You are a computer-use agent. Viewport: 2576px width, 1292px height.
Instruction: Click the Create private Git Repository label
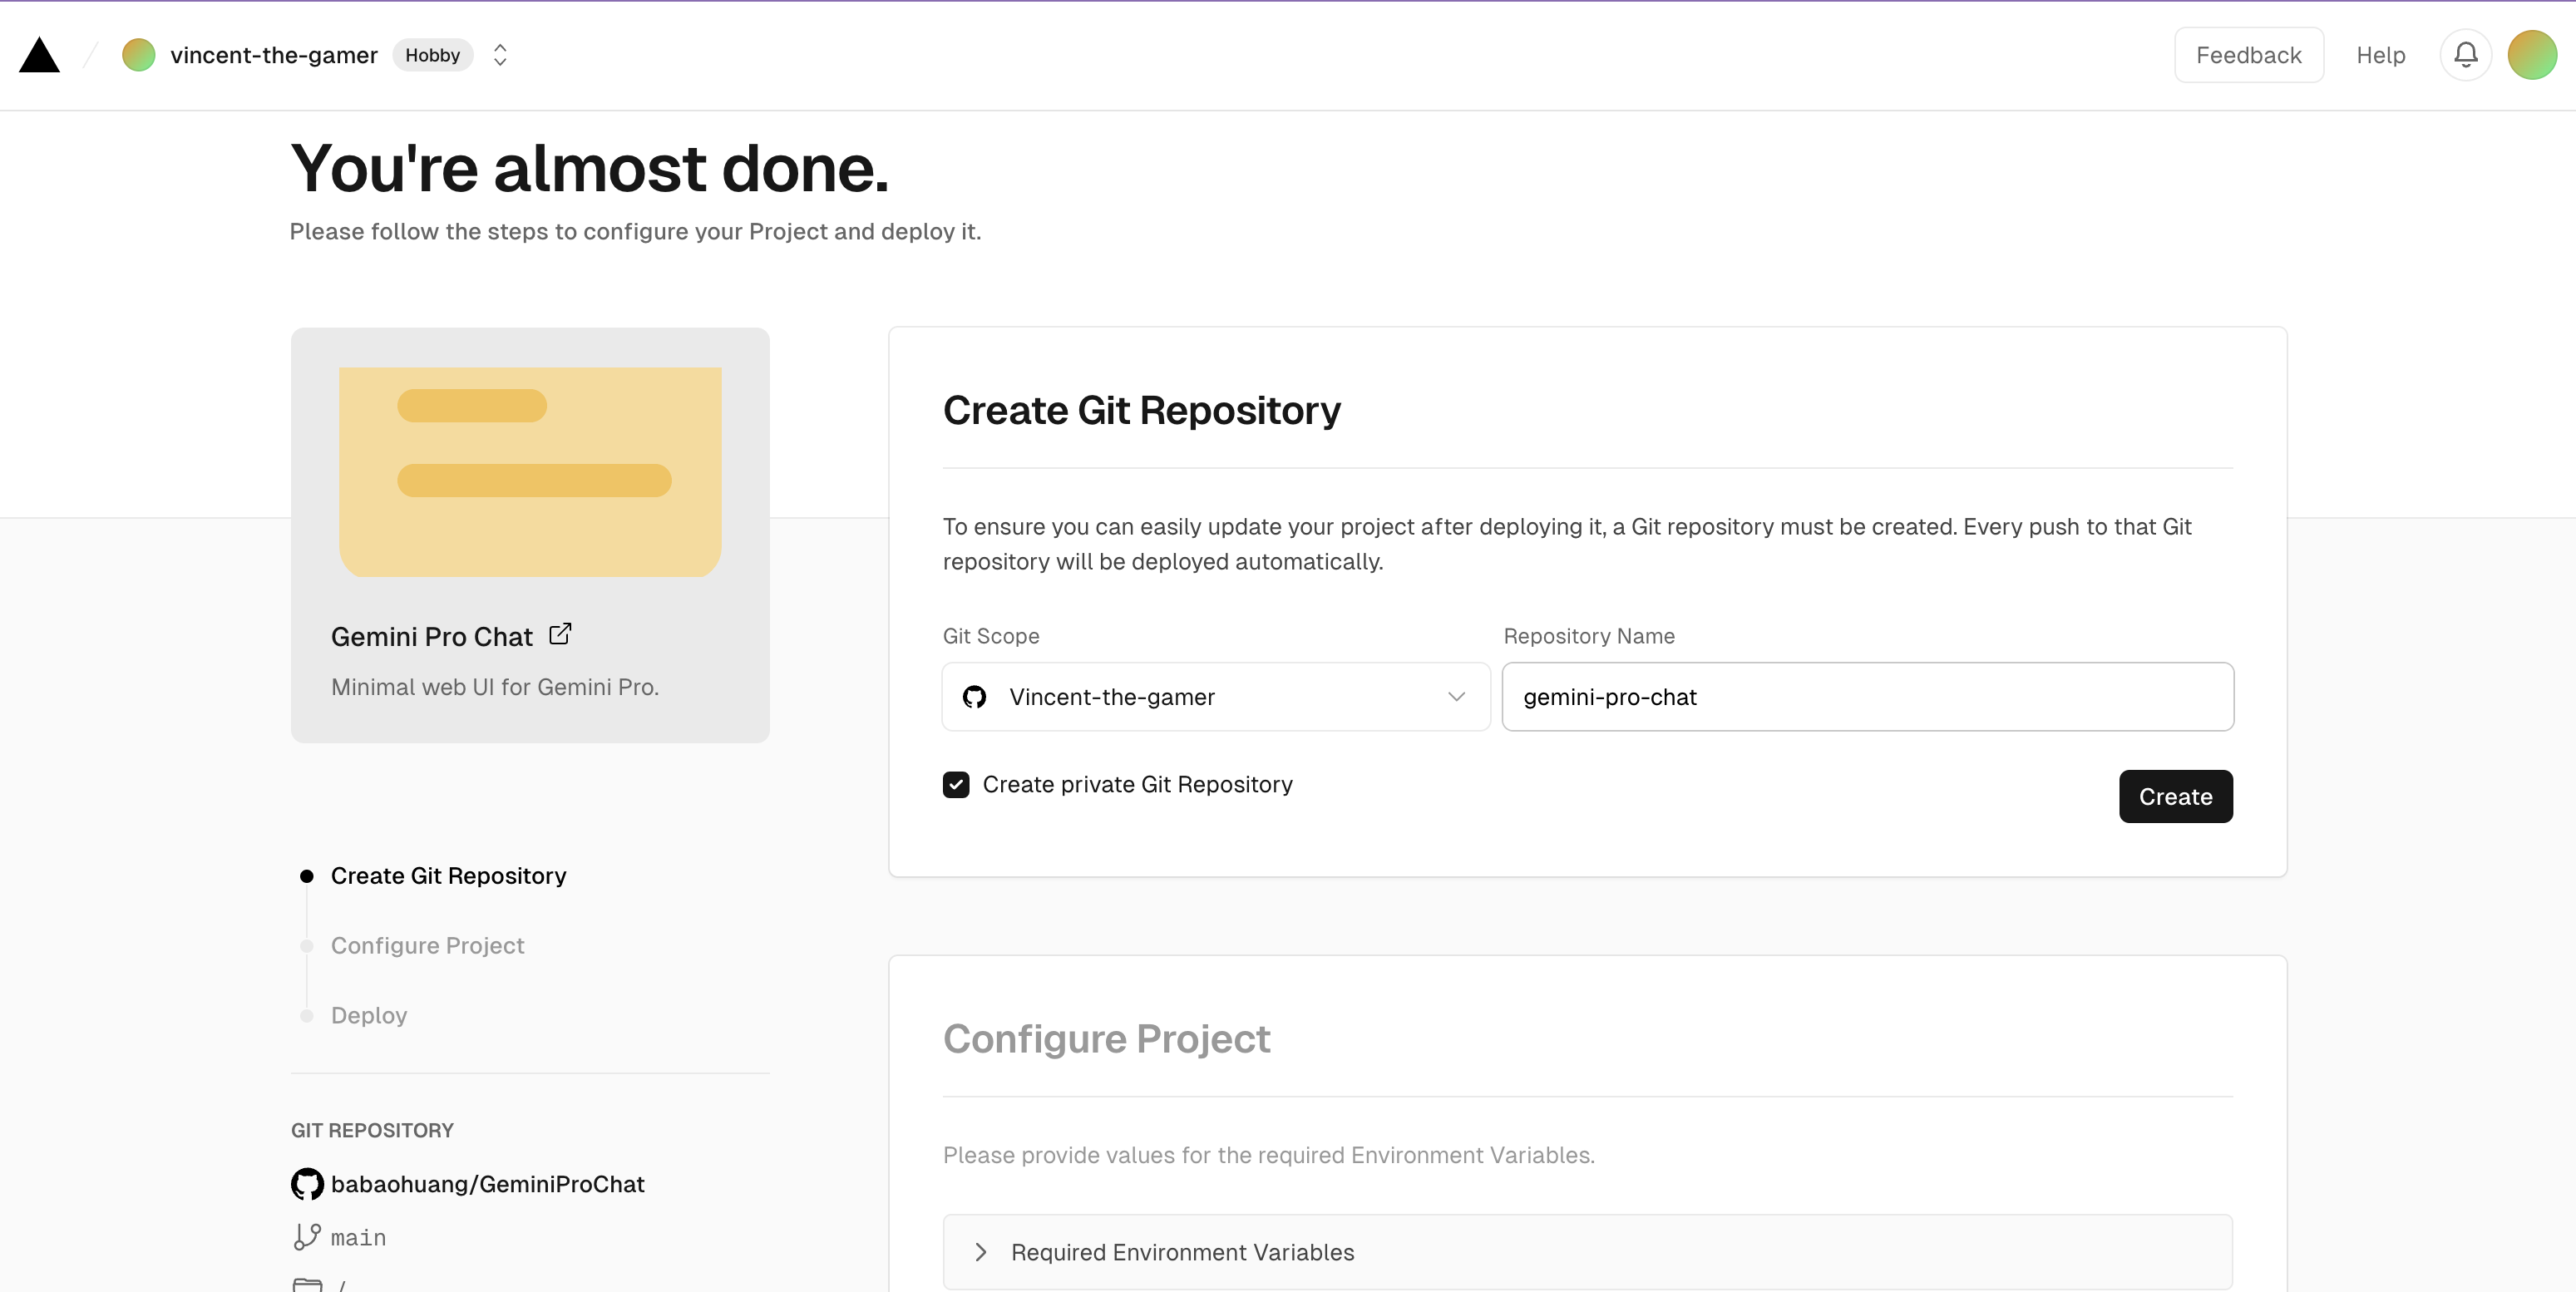(x=1137, y=785)
